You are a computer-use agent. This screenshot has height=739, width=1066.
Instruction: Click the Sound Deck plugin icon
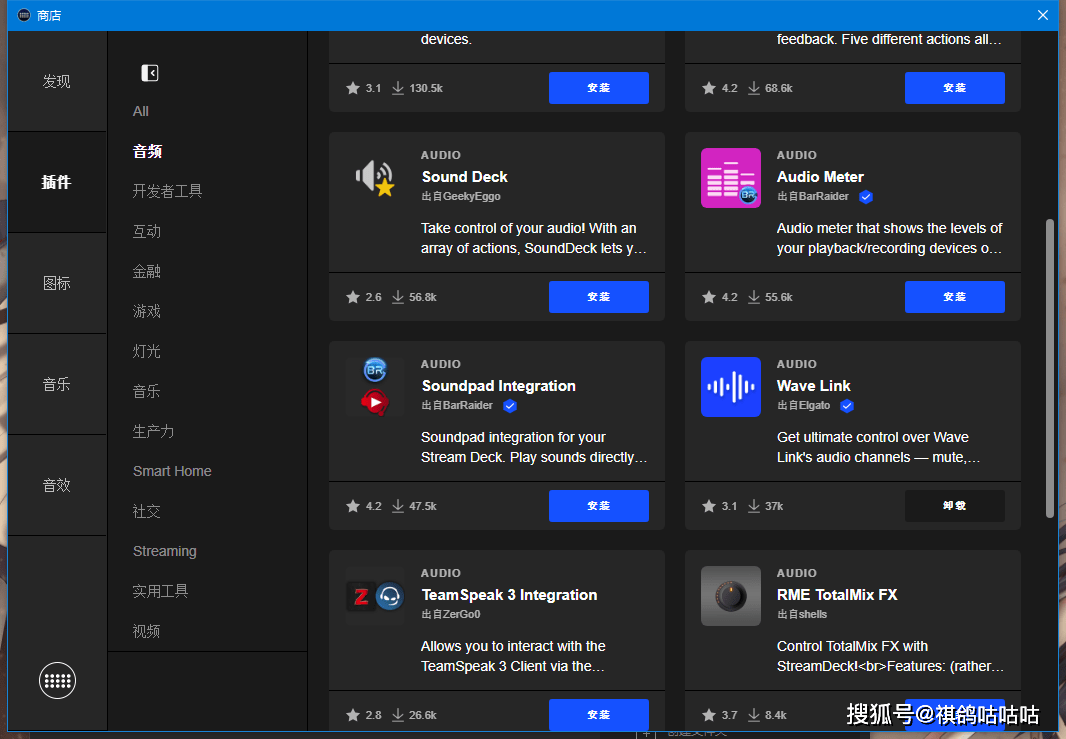pyautogui.click(x=375, y=178)
